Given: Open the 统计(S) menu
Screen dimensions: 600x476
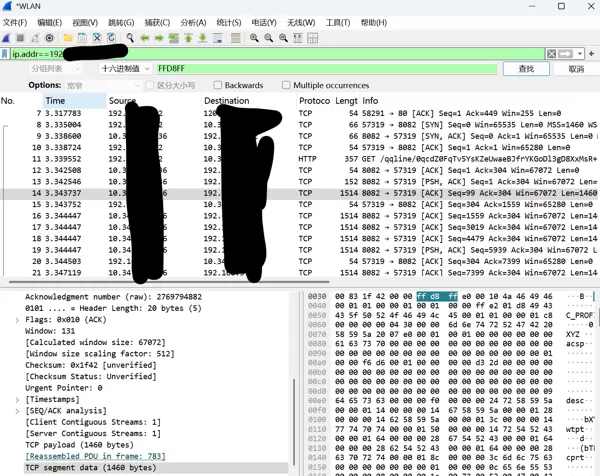Looking at the screenshot, I should 229,22.
